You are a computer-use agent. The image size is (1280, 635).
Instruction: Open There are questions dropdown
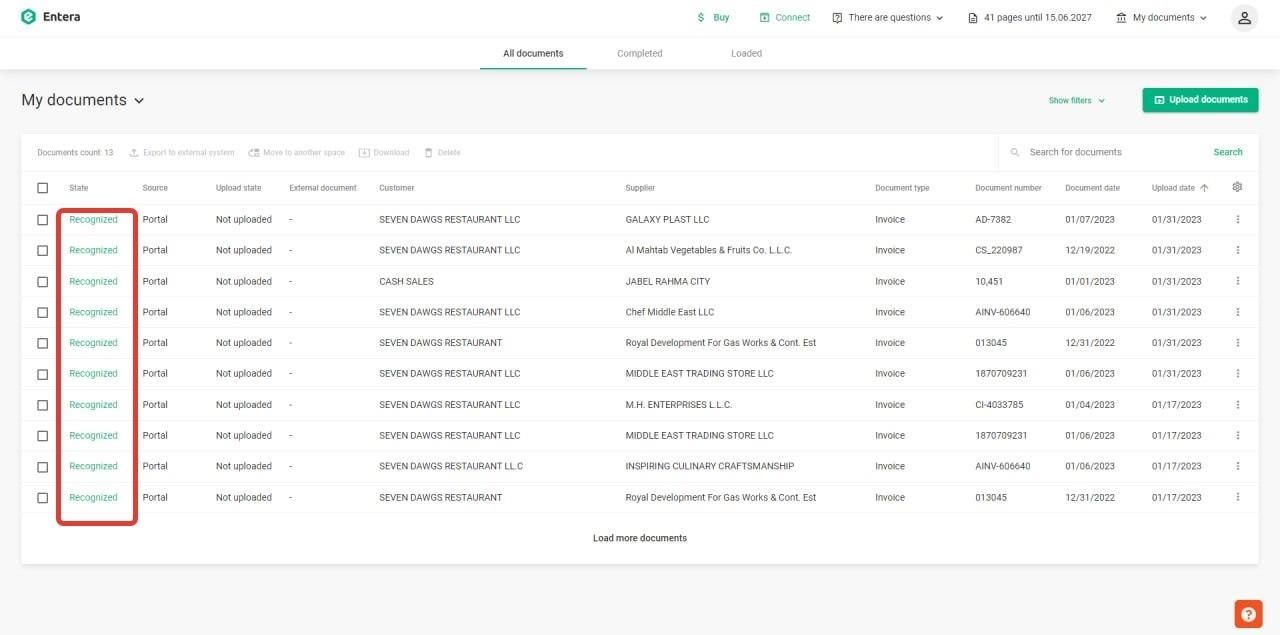click(x=888, y=18)
